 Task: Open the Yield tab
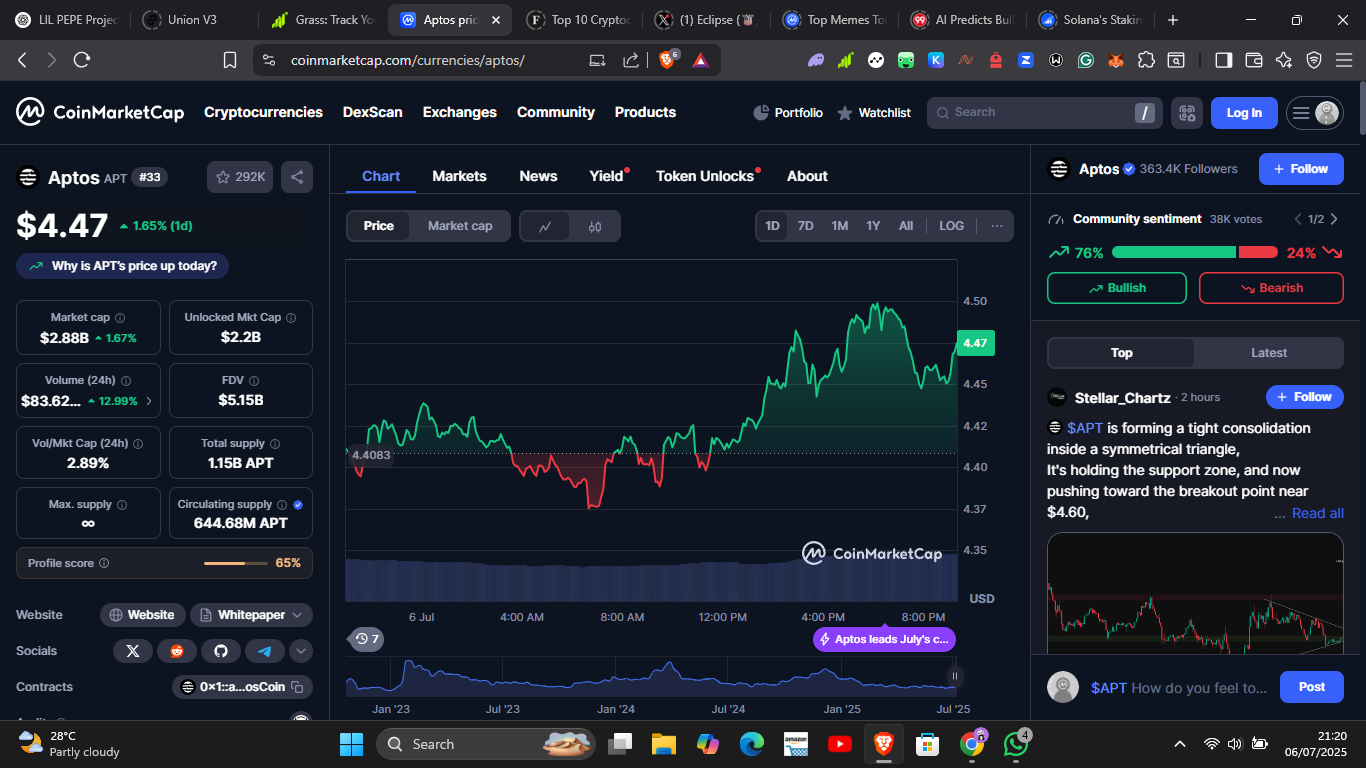point(607,176)
